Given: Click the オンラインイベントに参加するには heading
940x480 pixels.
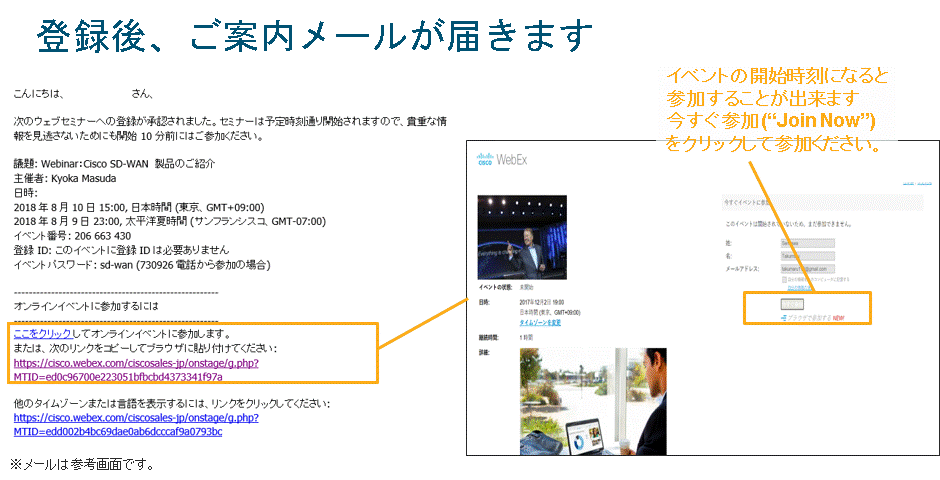Looking at the screenshot, I should point(86,306).
